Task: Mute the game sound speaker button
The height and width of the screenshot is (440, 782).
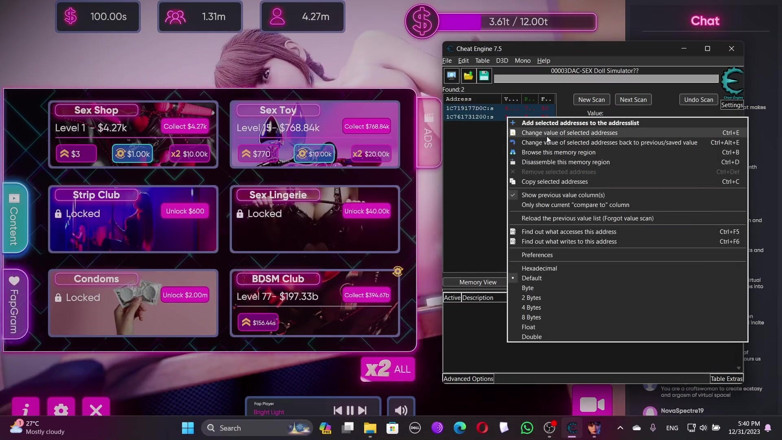Action: coord(401,410)
